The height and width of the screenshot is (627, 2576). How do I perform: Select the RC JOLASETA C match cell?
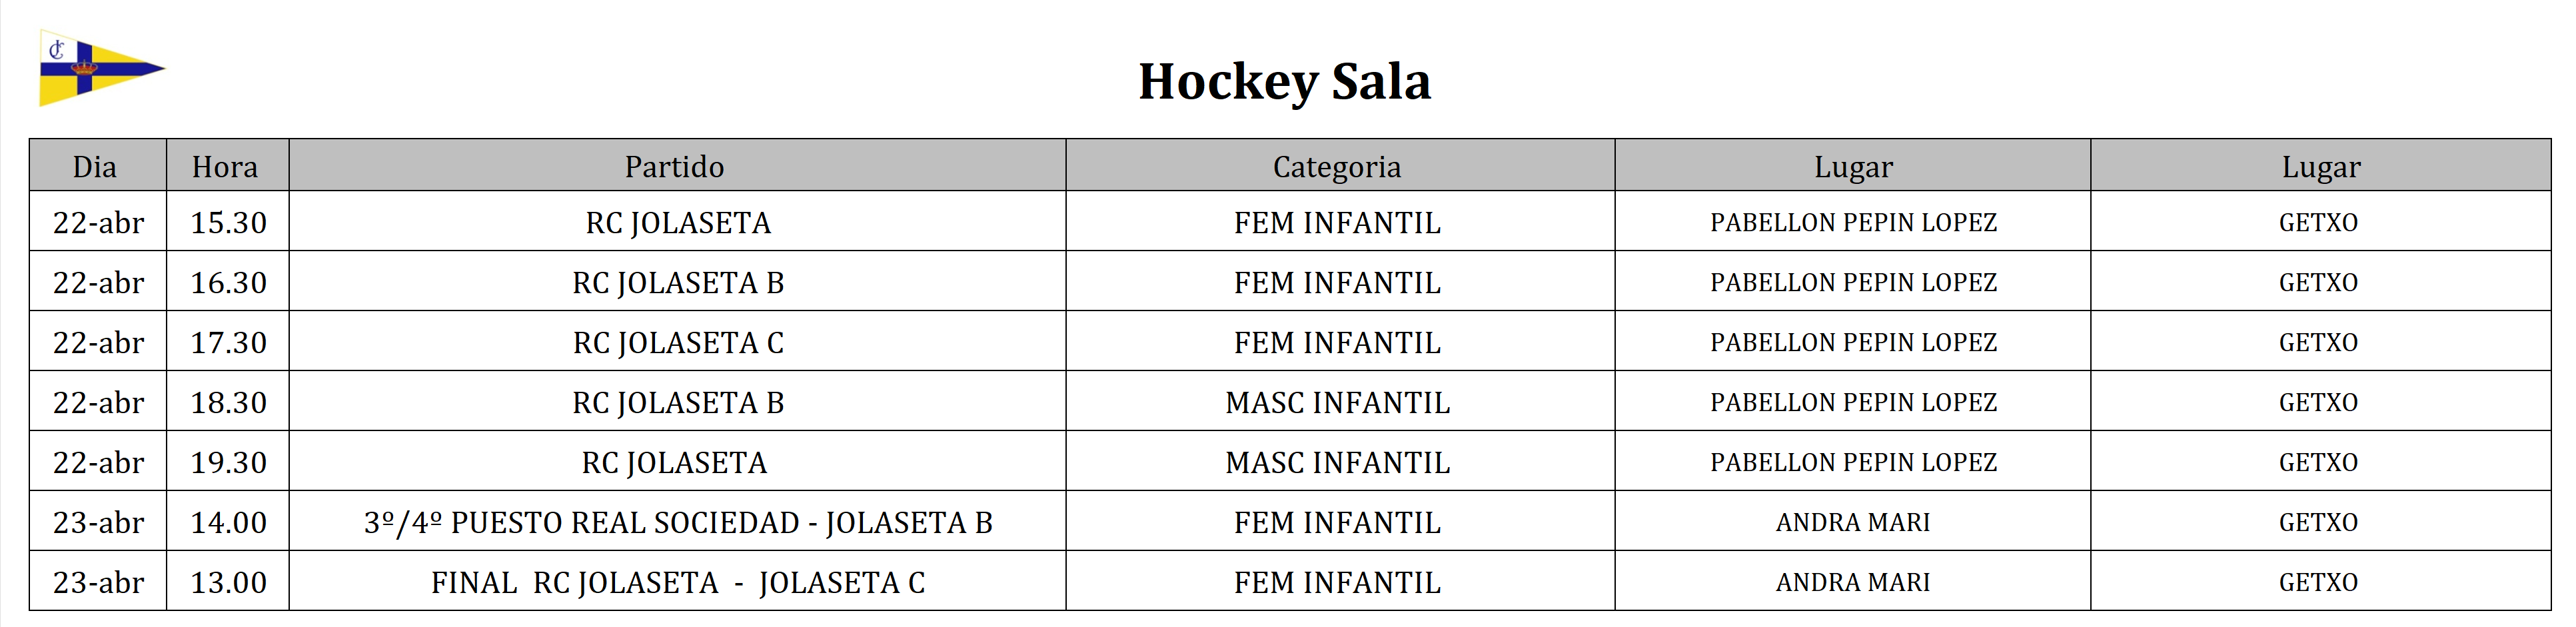click(x=678, y=342)
